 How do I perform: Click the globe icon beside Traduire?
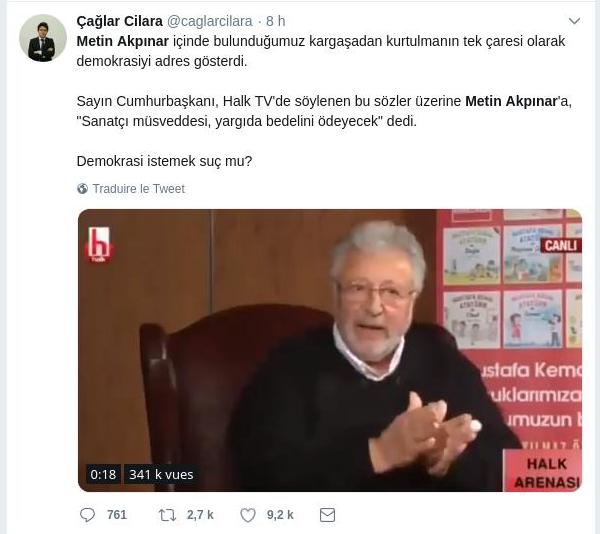(x=82, y=189)
